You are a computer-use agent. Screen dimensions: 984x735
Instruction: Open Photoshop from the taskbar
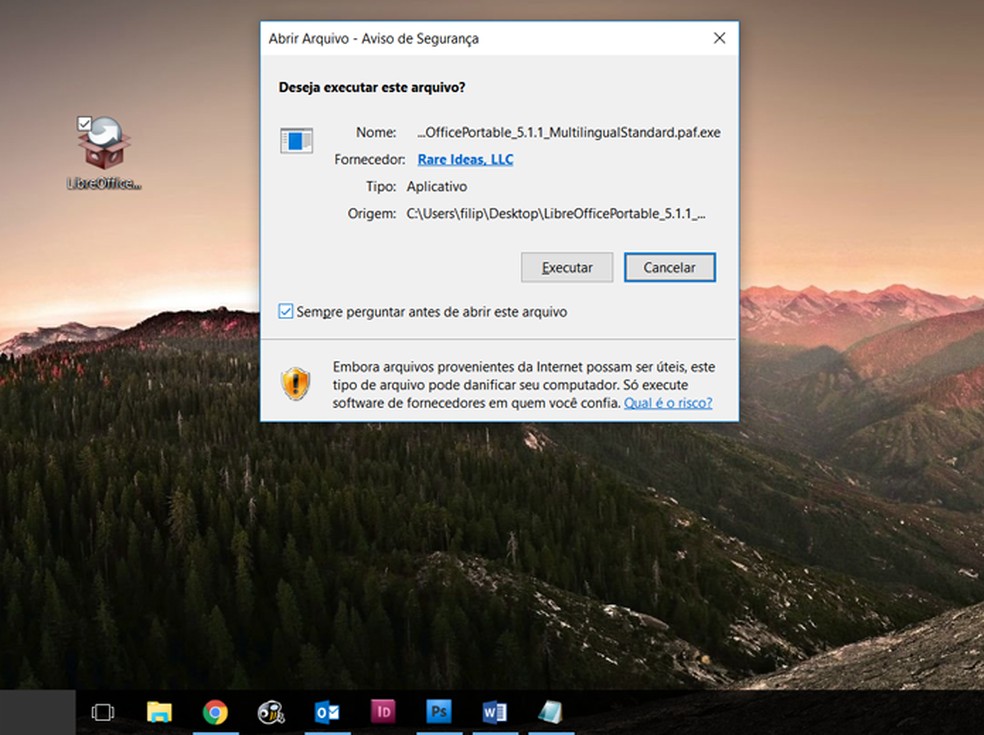tap(439, 712)
